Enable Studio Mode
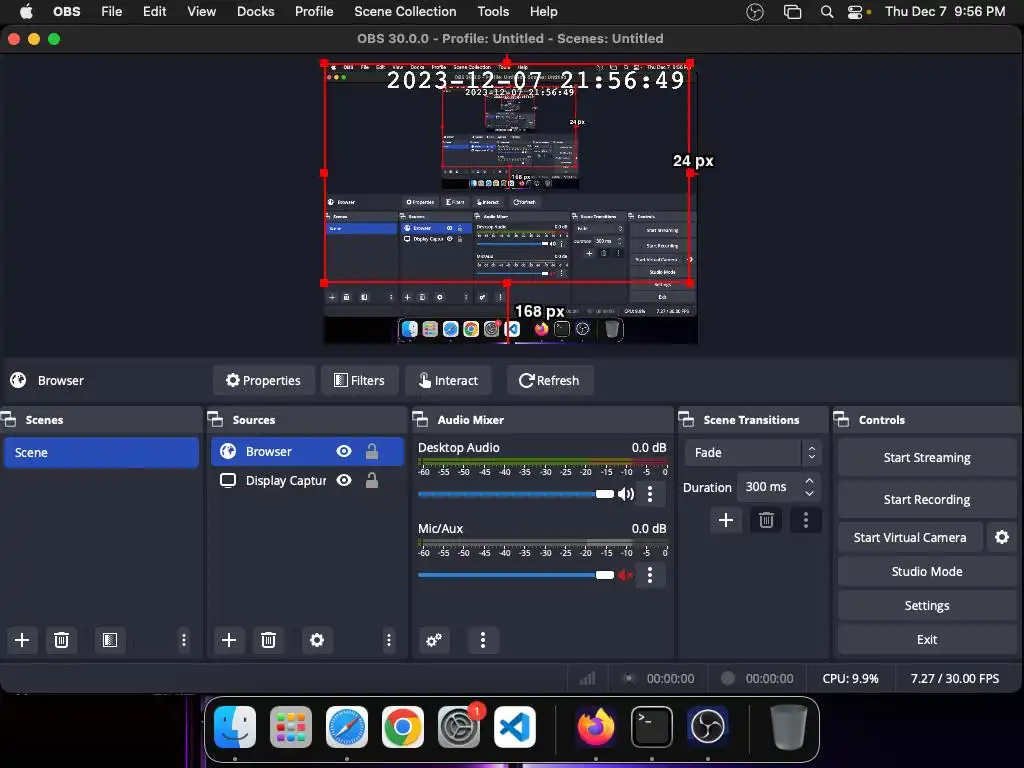This screenshot has height=768, width=1024. pyautogui.click(x=927, y=571)
